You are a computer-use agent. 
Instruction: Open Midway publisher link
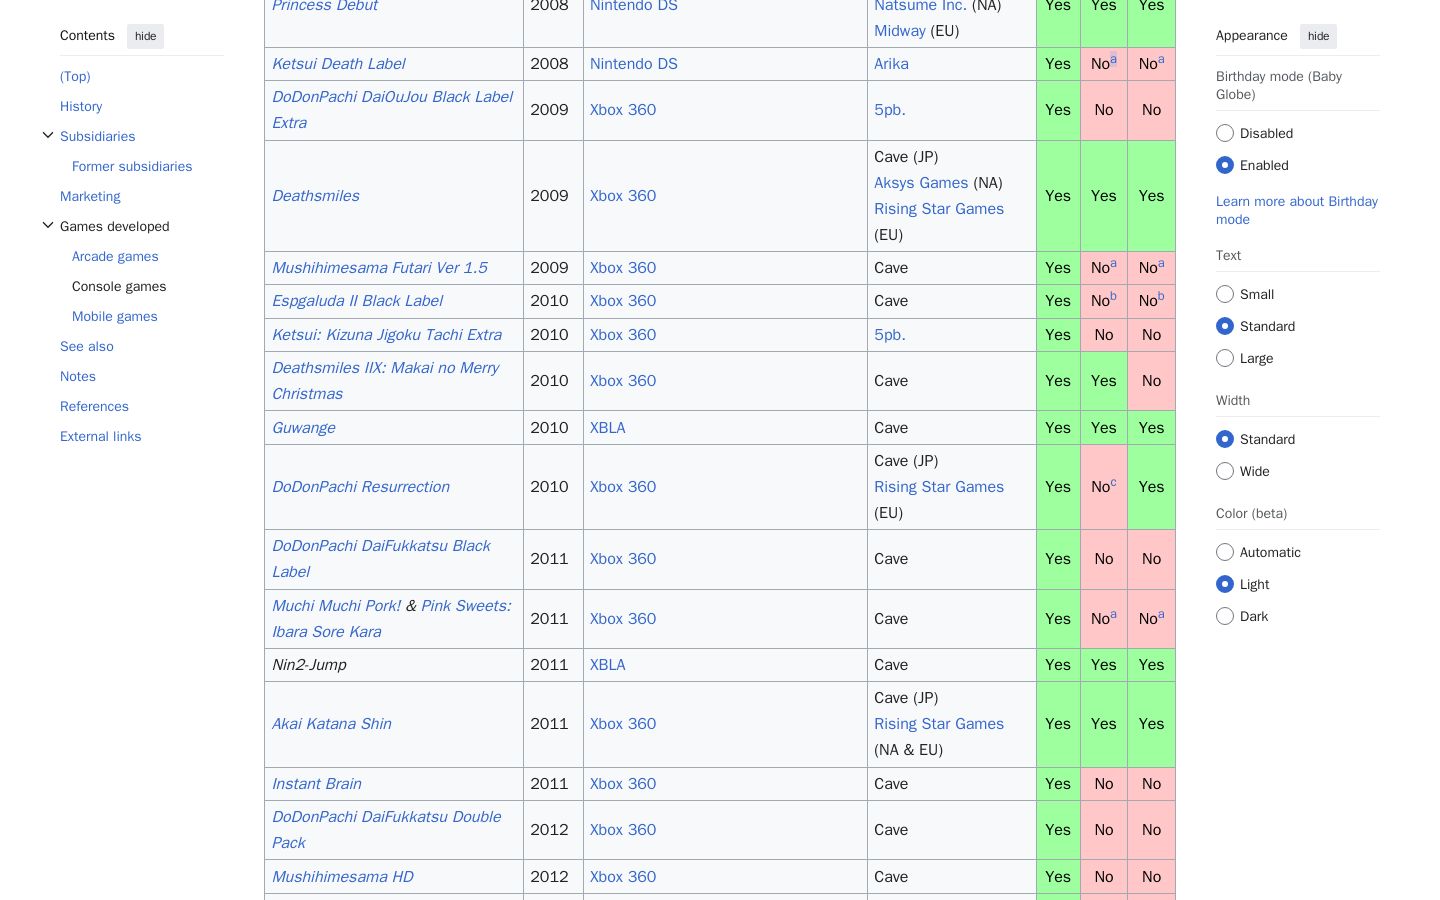click(x=900, y=31)
